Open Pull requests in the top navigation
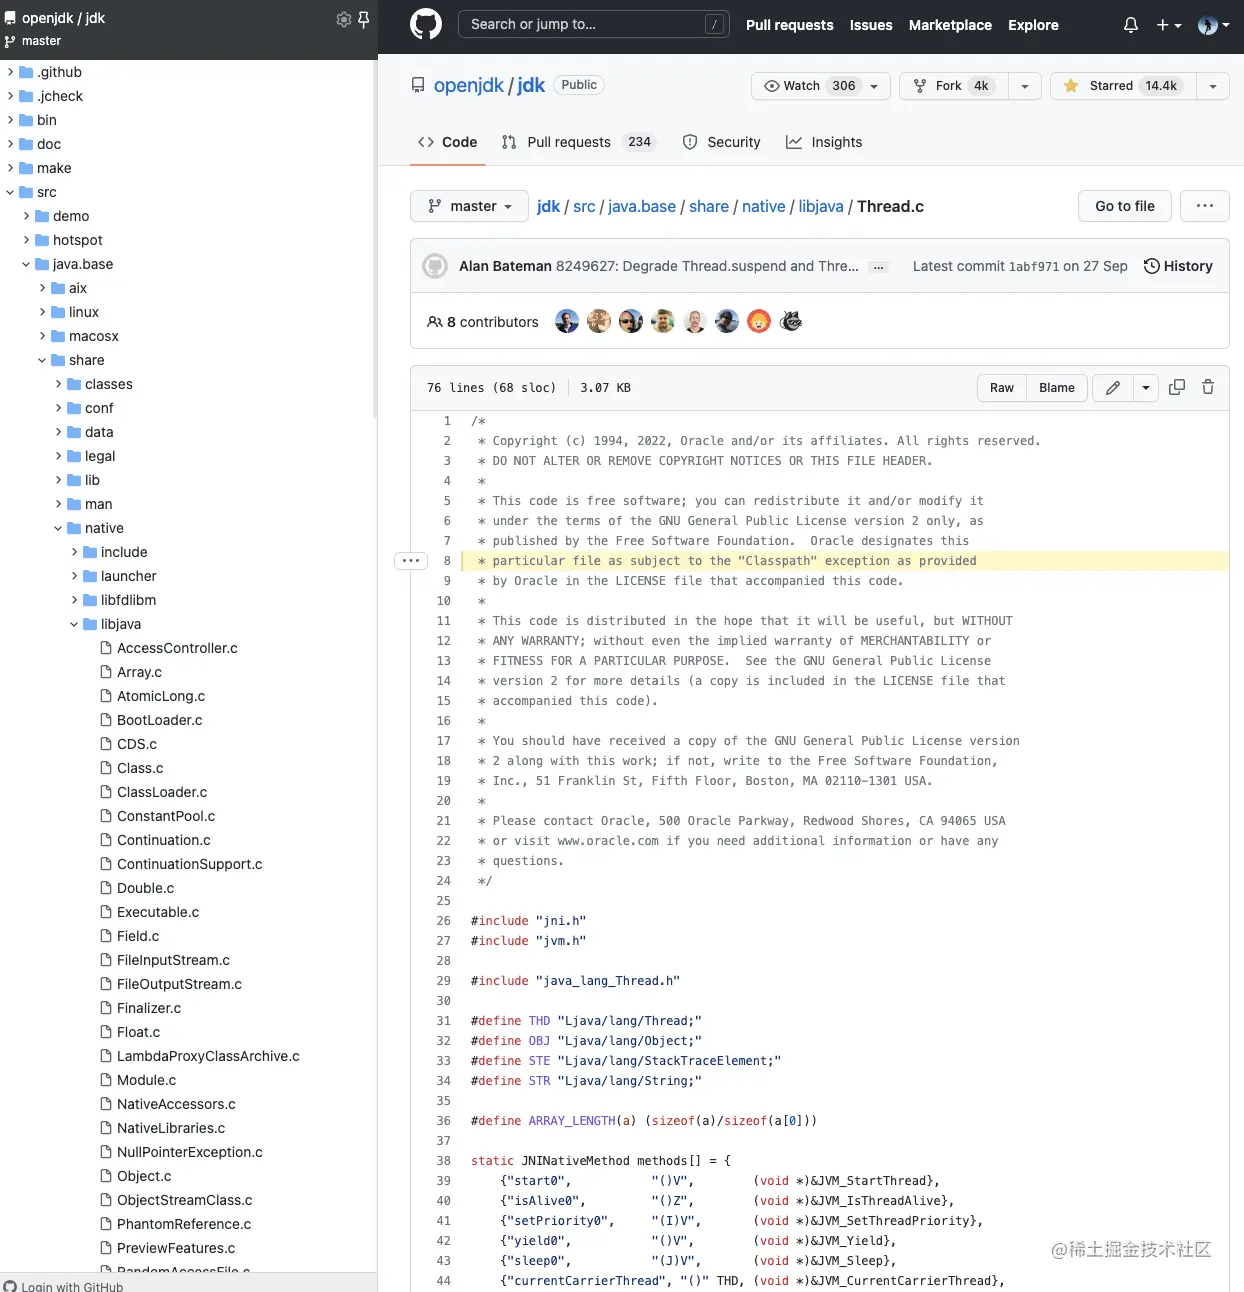The height and width of the screenshot is (1292, 1244). 789,25
